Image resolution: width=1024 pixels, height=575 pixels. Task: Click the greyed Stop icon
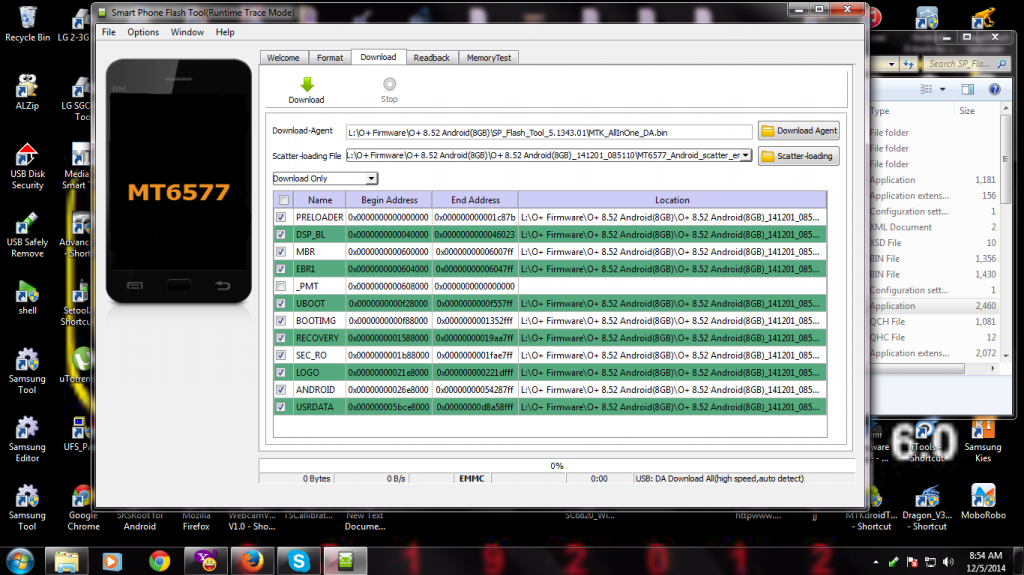click(x=389, y=85)
